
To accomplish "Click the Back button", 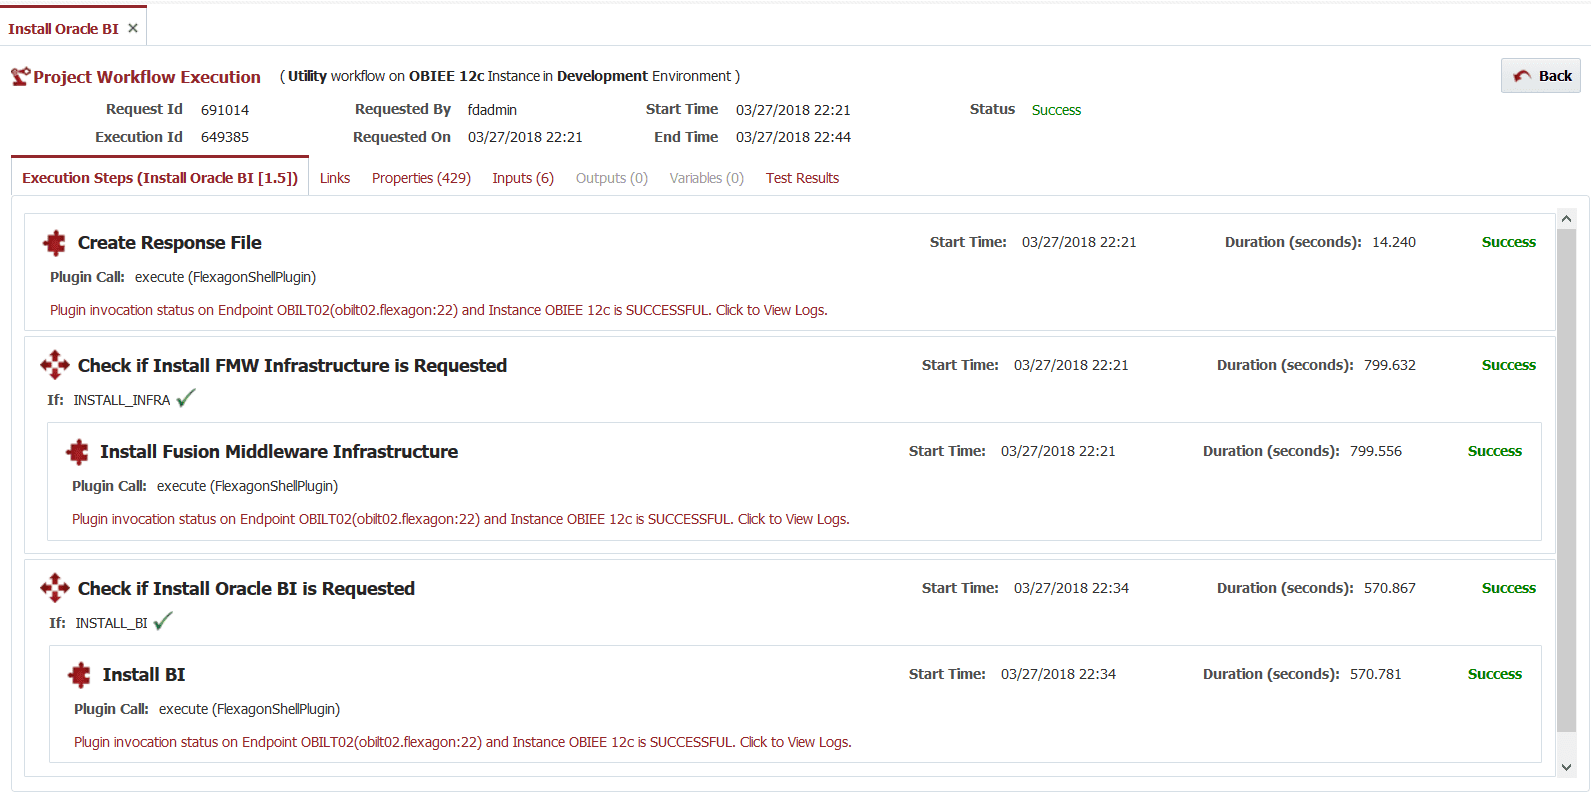I will point(1541,76).
